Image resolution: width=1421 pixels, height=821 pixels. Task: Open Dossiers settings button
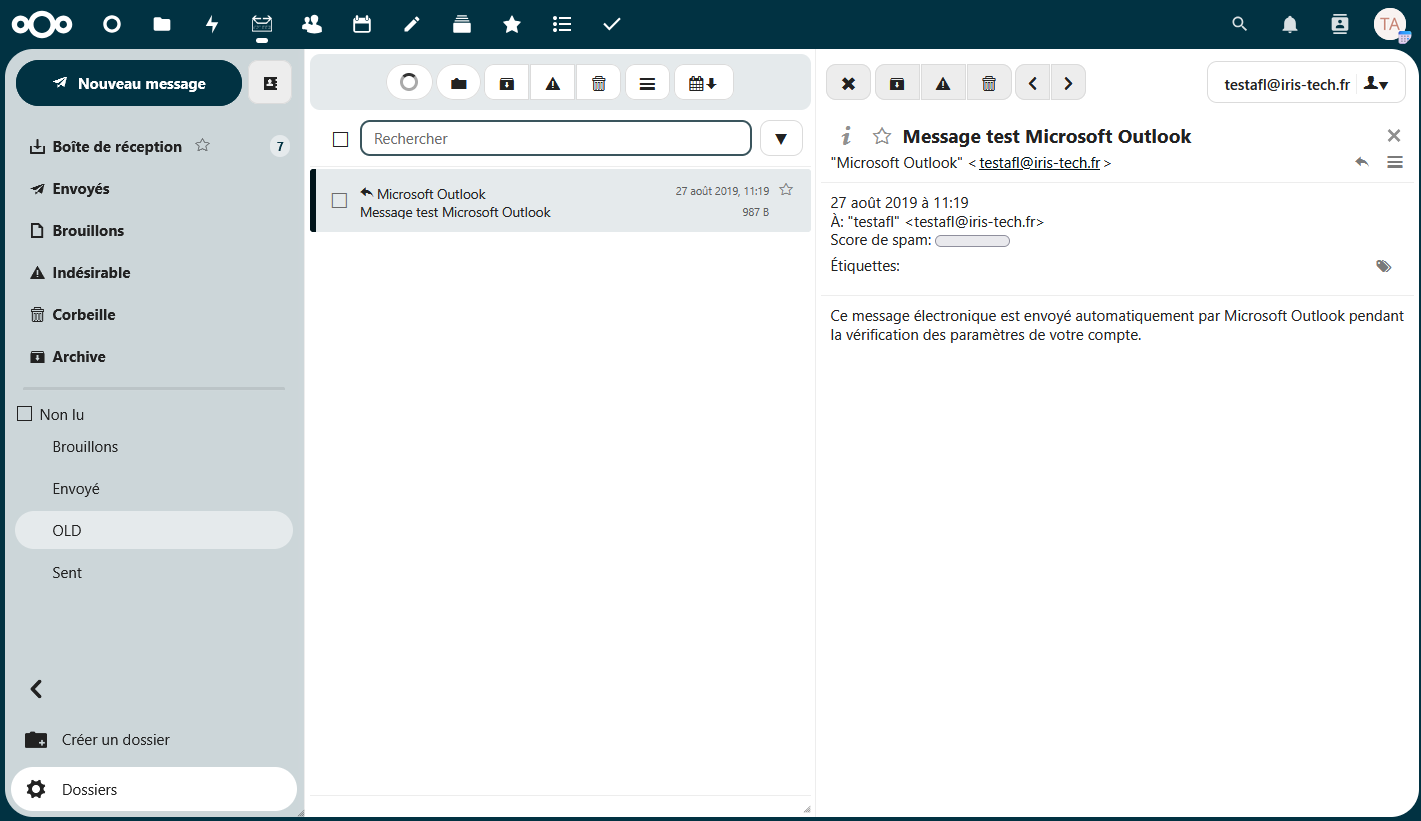point(154,789)
